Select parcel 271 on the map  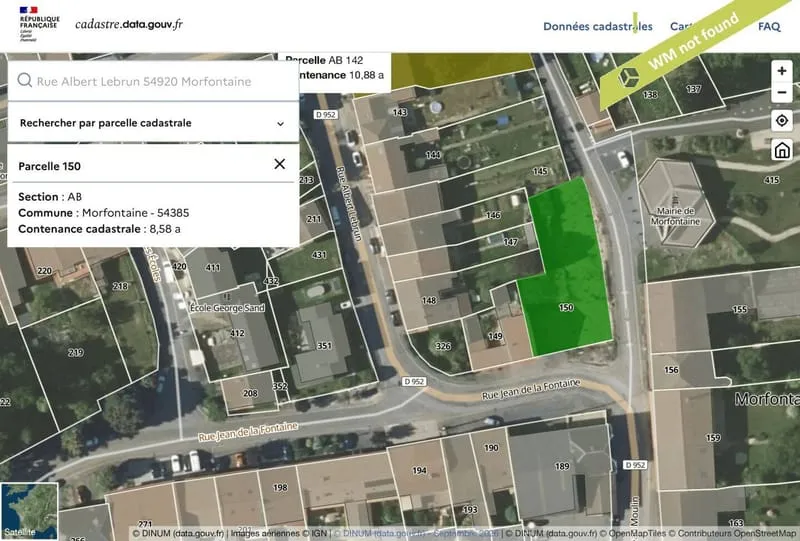tap(145, 524)
